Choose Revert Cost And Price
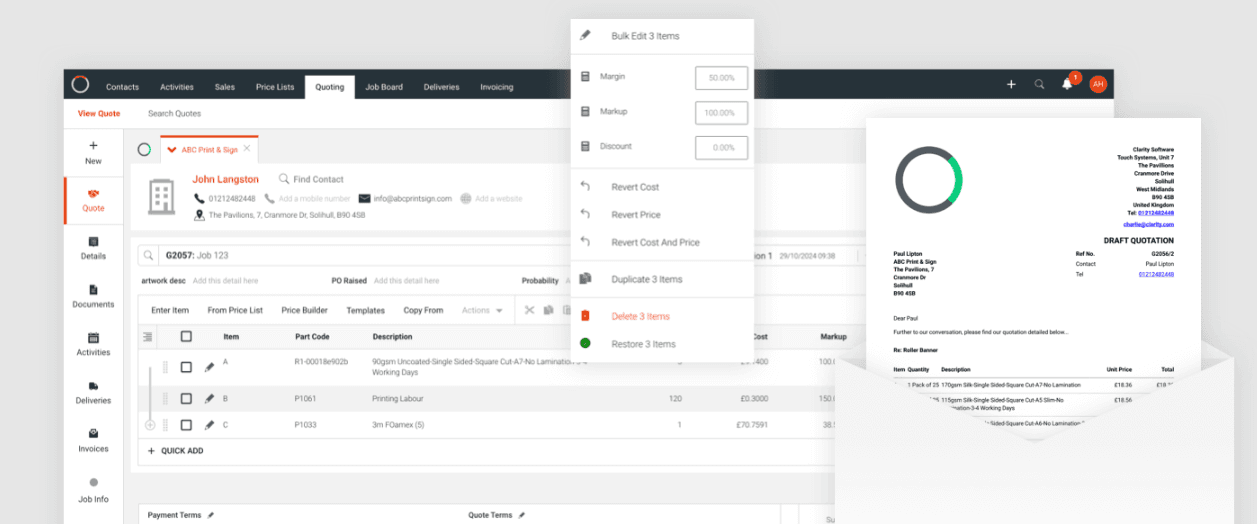The image size is (1257, 524). (x=655, y=242)
